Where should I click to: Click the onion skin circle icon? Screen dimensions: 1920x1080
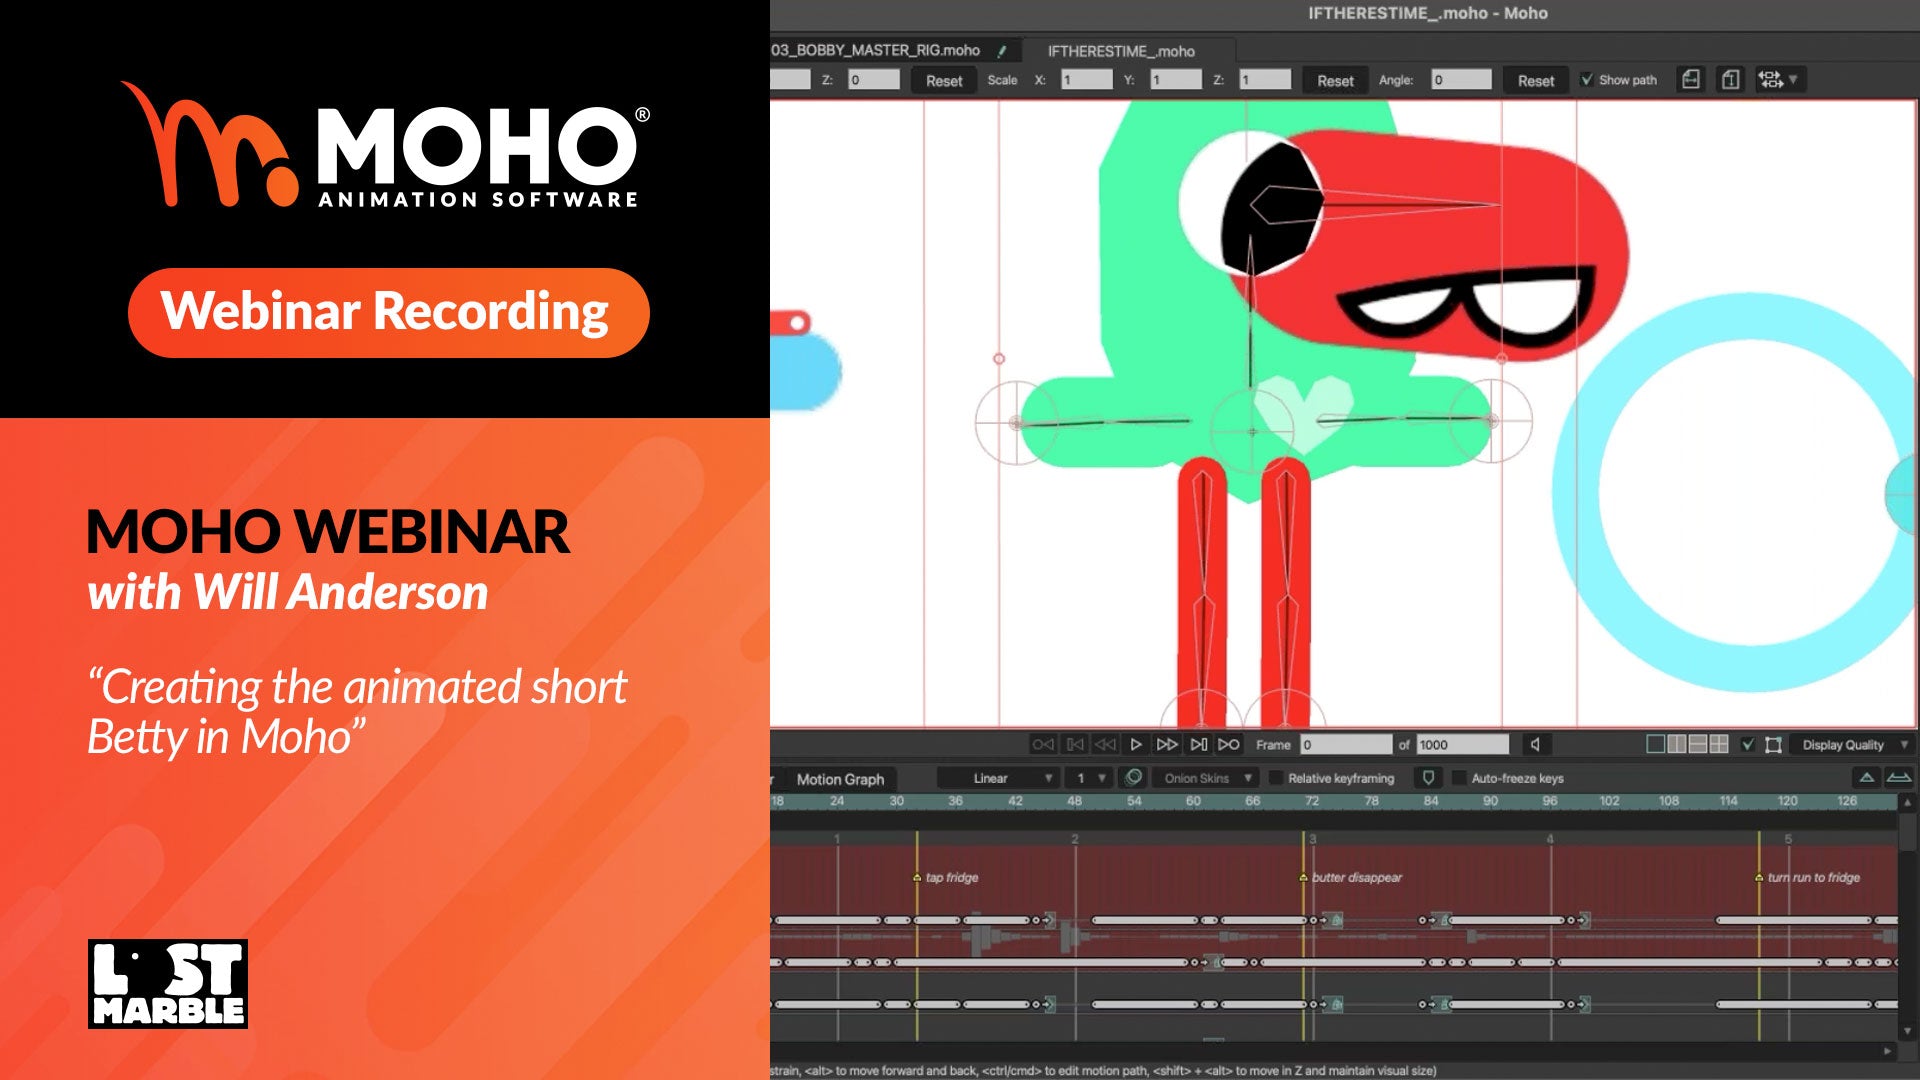(1133, 778)
